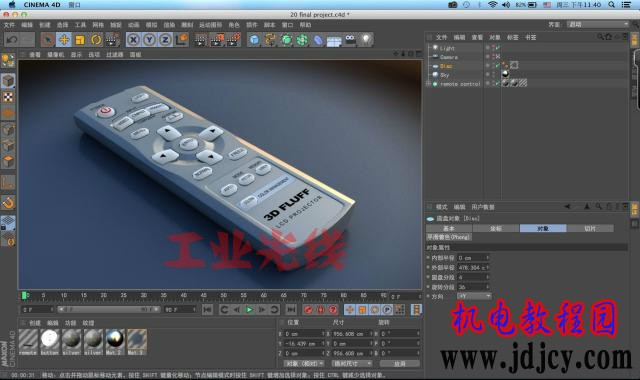Open the Floor environment object icon
This screenshot has width=640, height=380.
pyautogui.click(x=334, y=40)
